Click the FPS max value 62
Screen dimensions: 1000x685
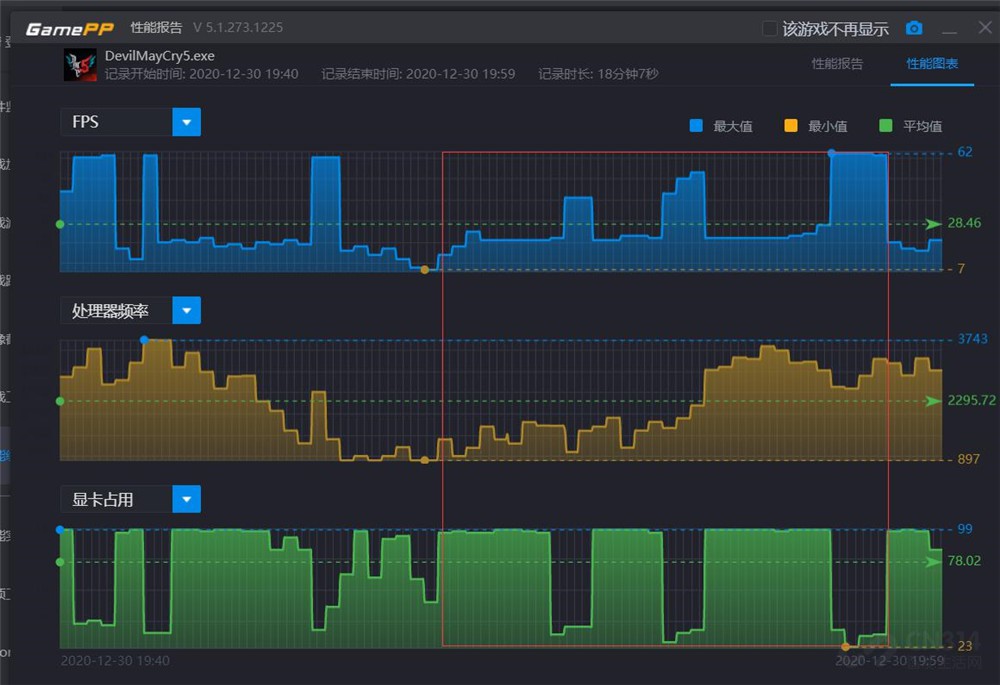coord(965,152)
